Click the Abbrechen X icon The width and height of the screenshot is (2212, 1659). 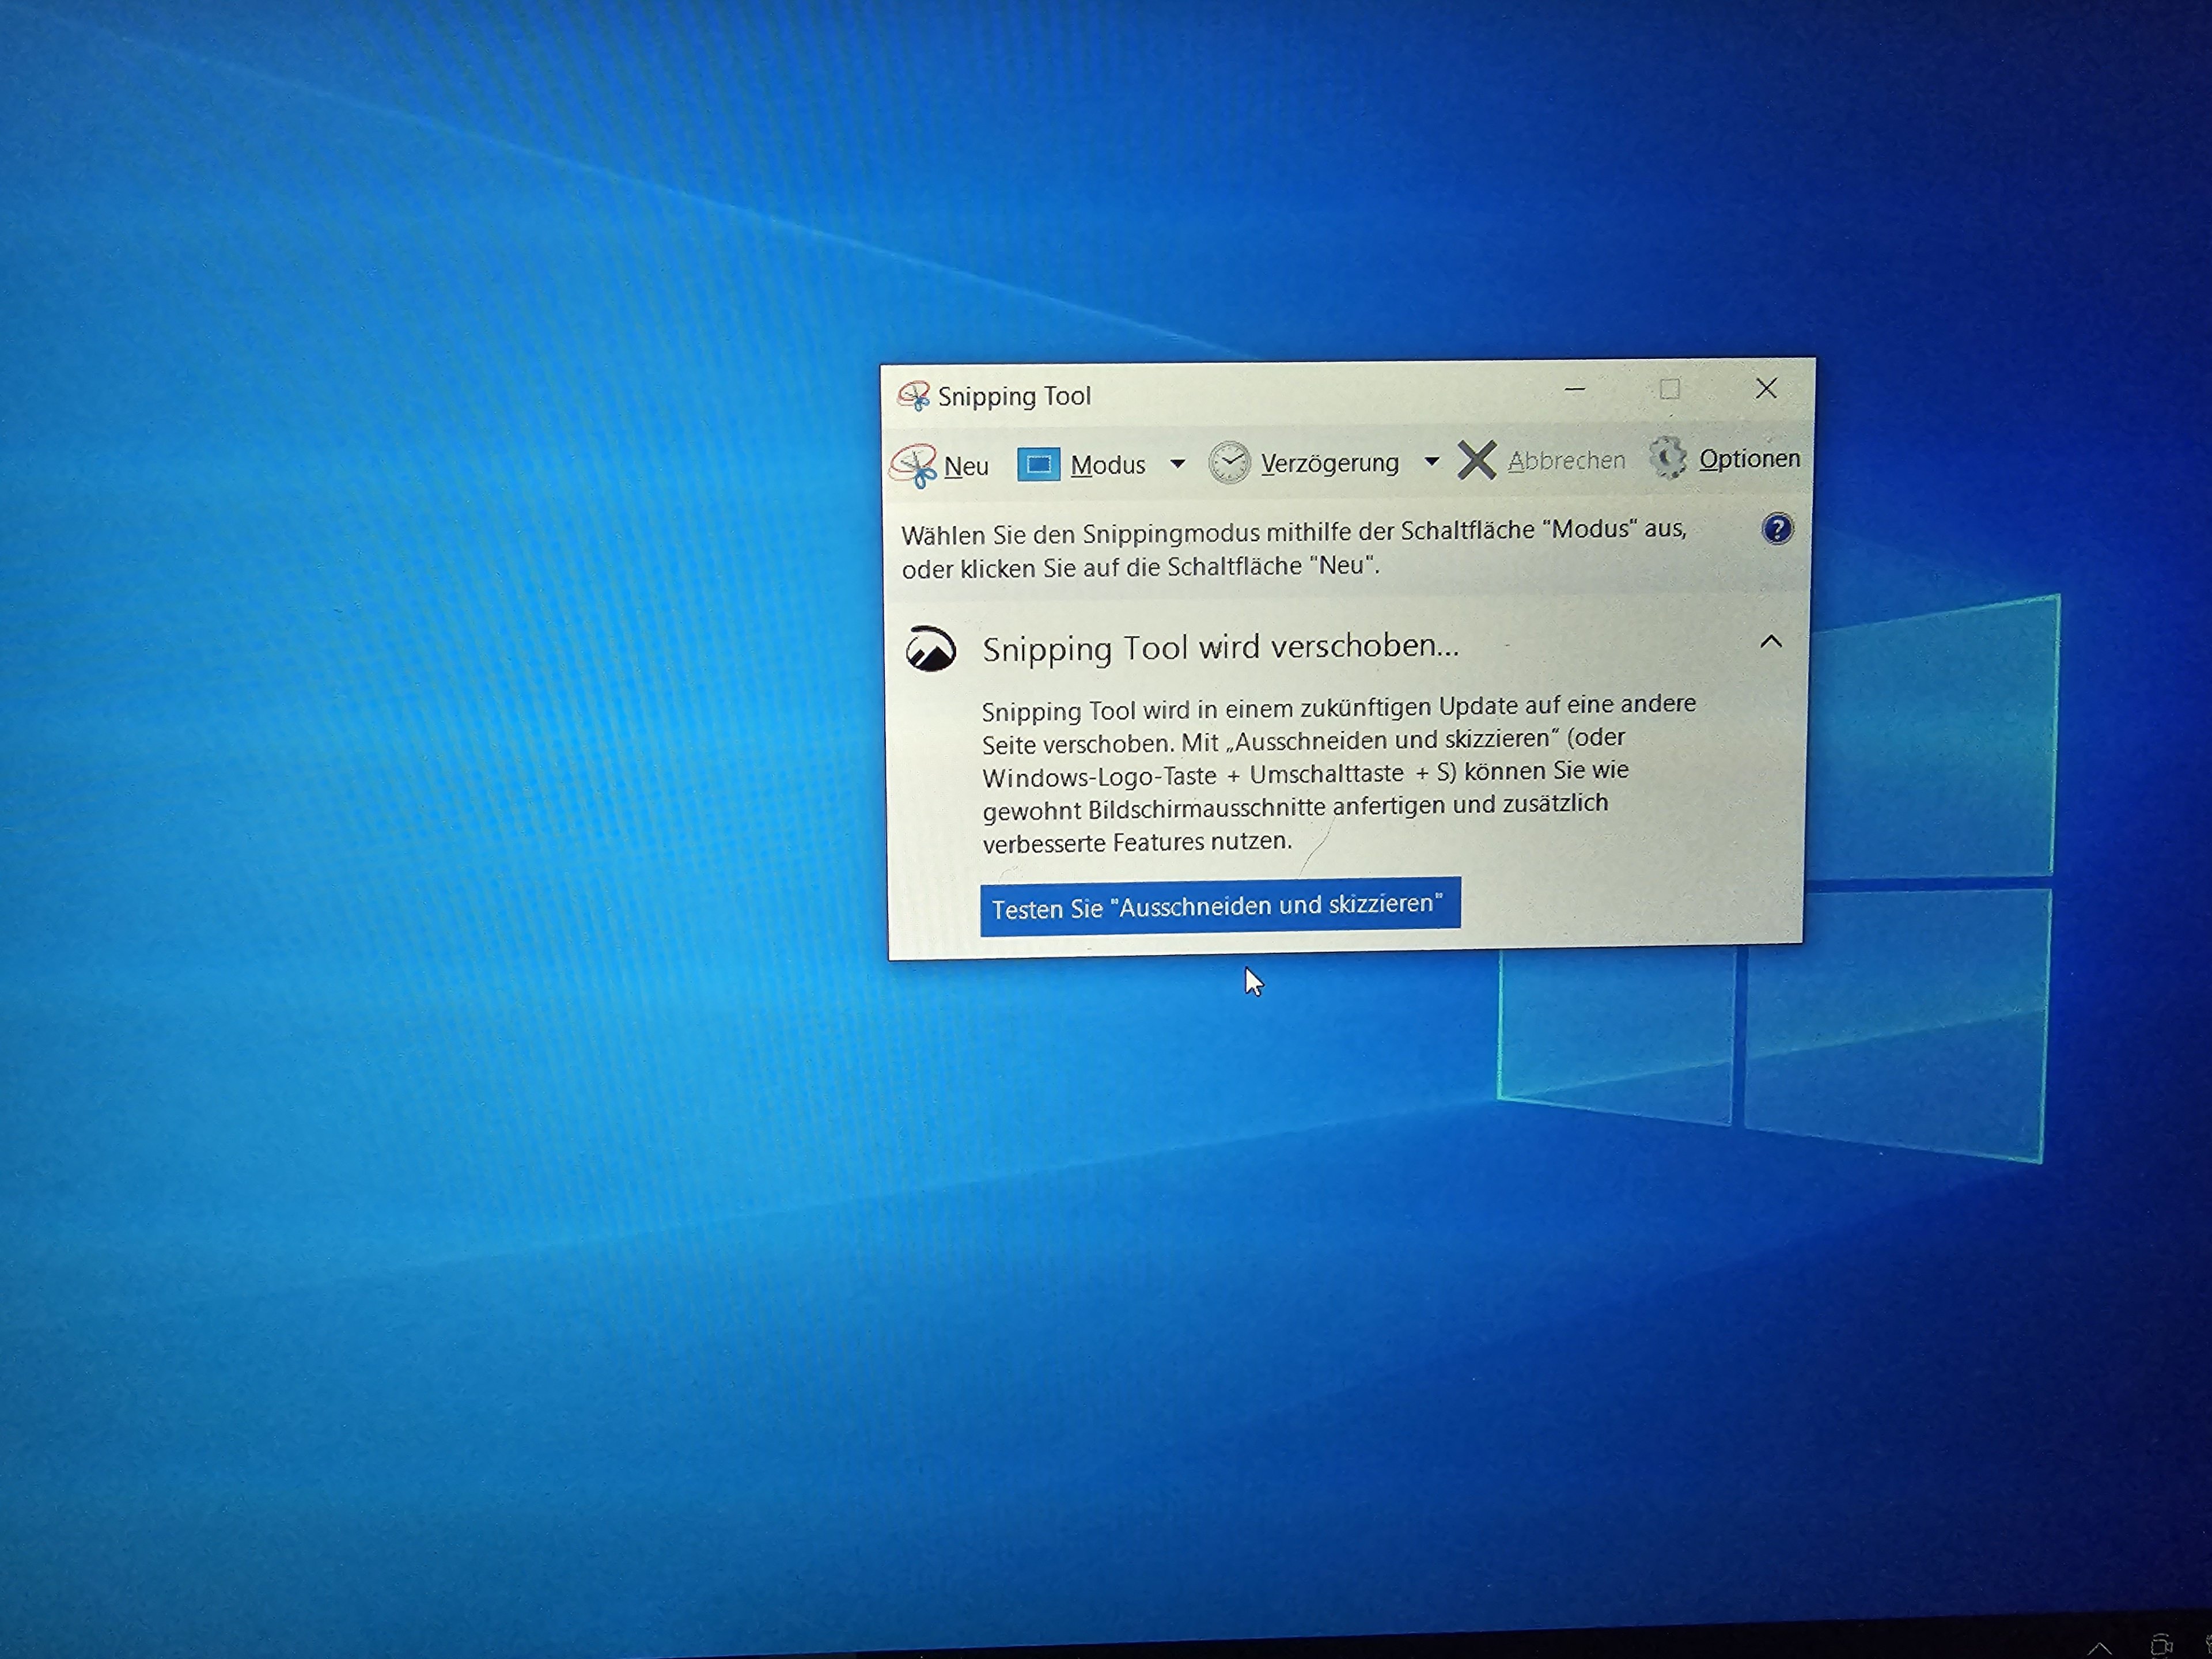[1477, 460]
